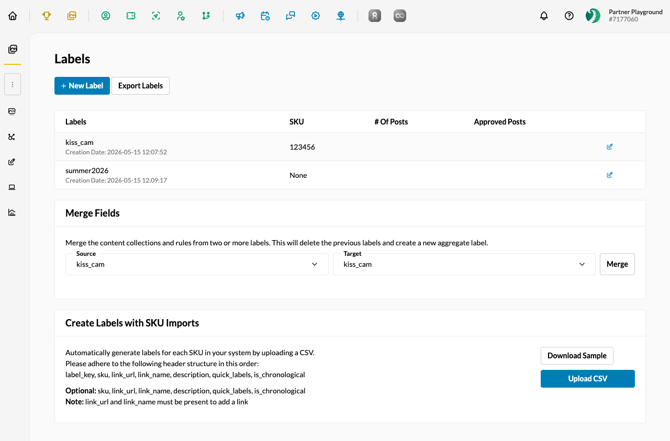Open the blue chat messages icon
The width and height of the screenshot is (670, 441).
coord(291,16)
